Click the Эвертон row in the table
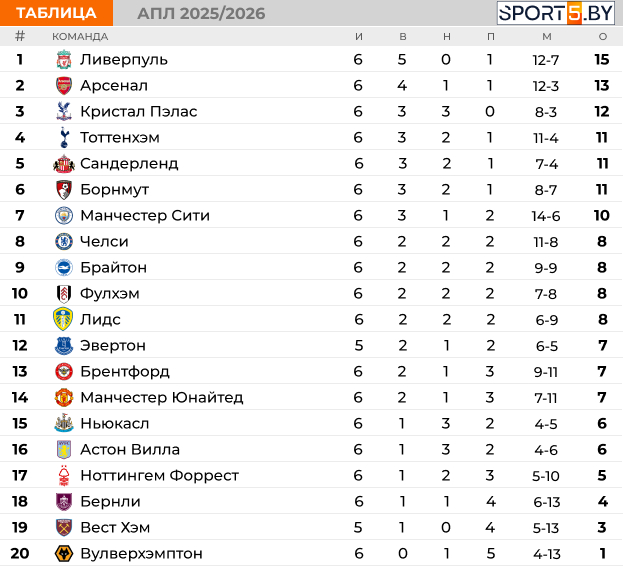Screen dimensions: 623x566 click(x=312, y=345)
